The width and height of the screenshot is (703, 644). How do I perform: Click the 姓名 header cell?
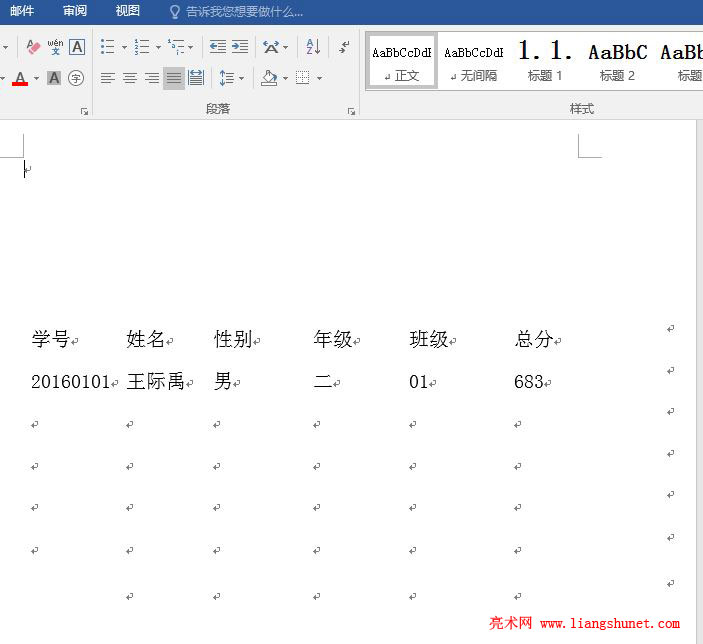[x=145, y=339]
